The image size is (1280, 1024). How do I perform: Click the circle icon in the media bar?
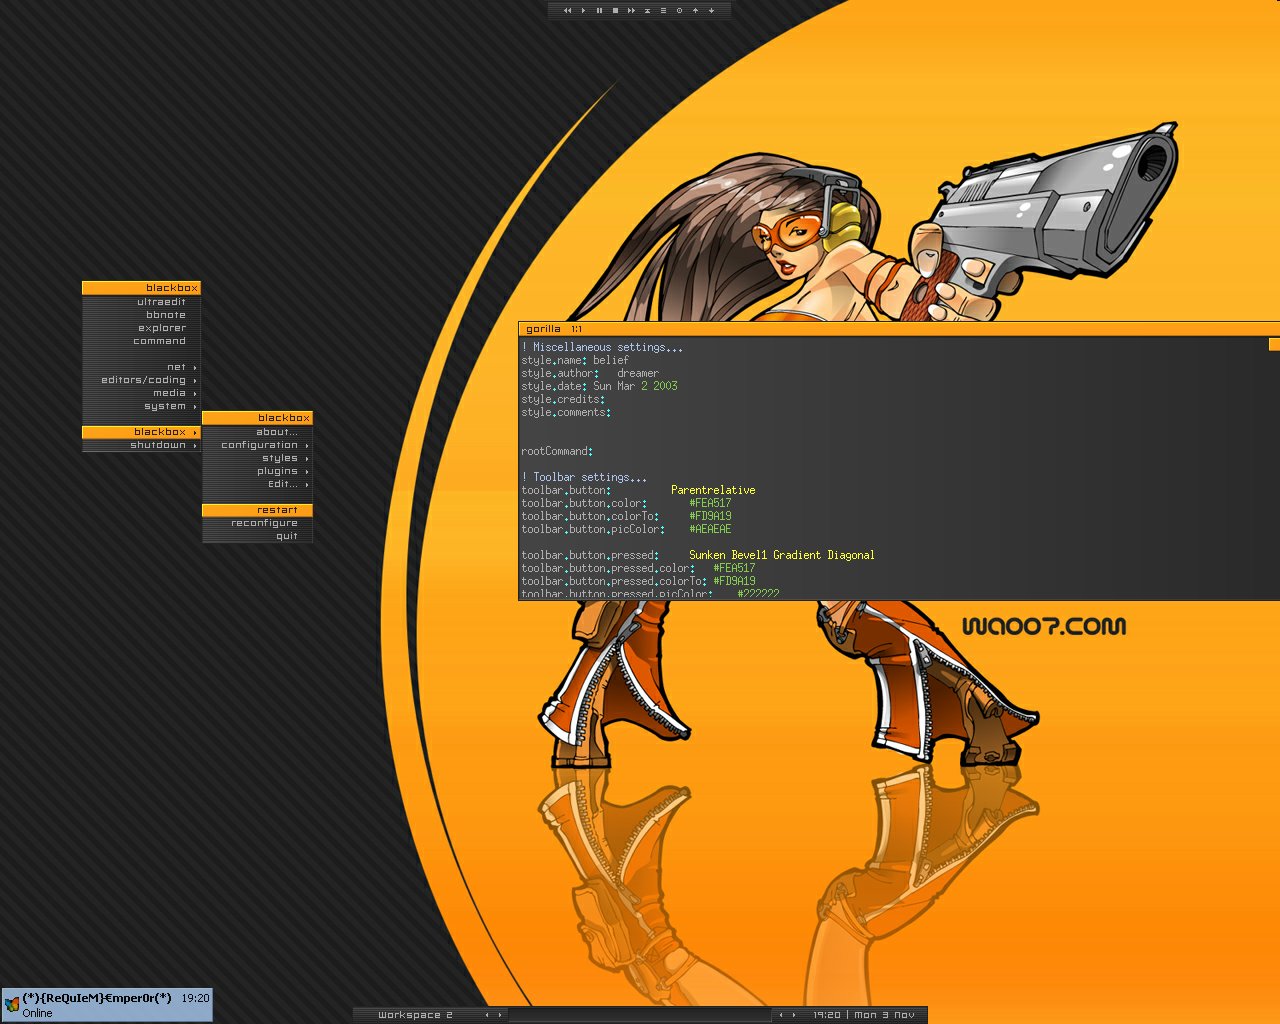(679, 10)
